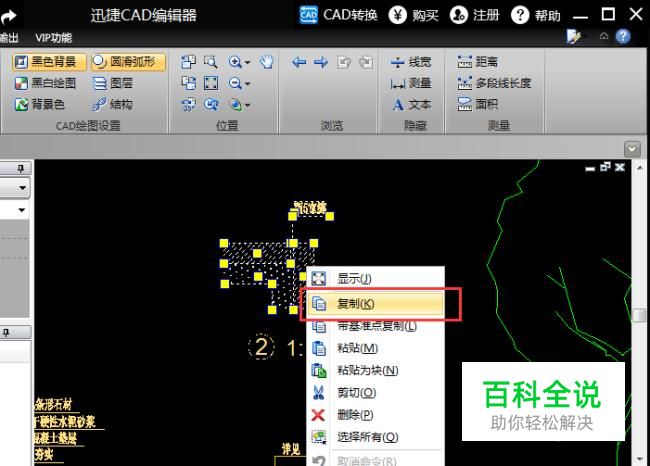
Task: Open the lower dropdown in the left panel
Action: tap(22, 210)
